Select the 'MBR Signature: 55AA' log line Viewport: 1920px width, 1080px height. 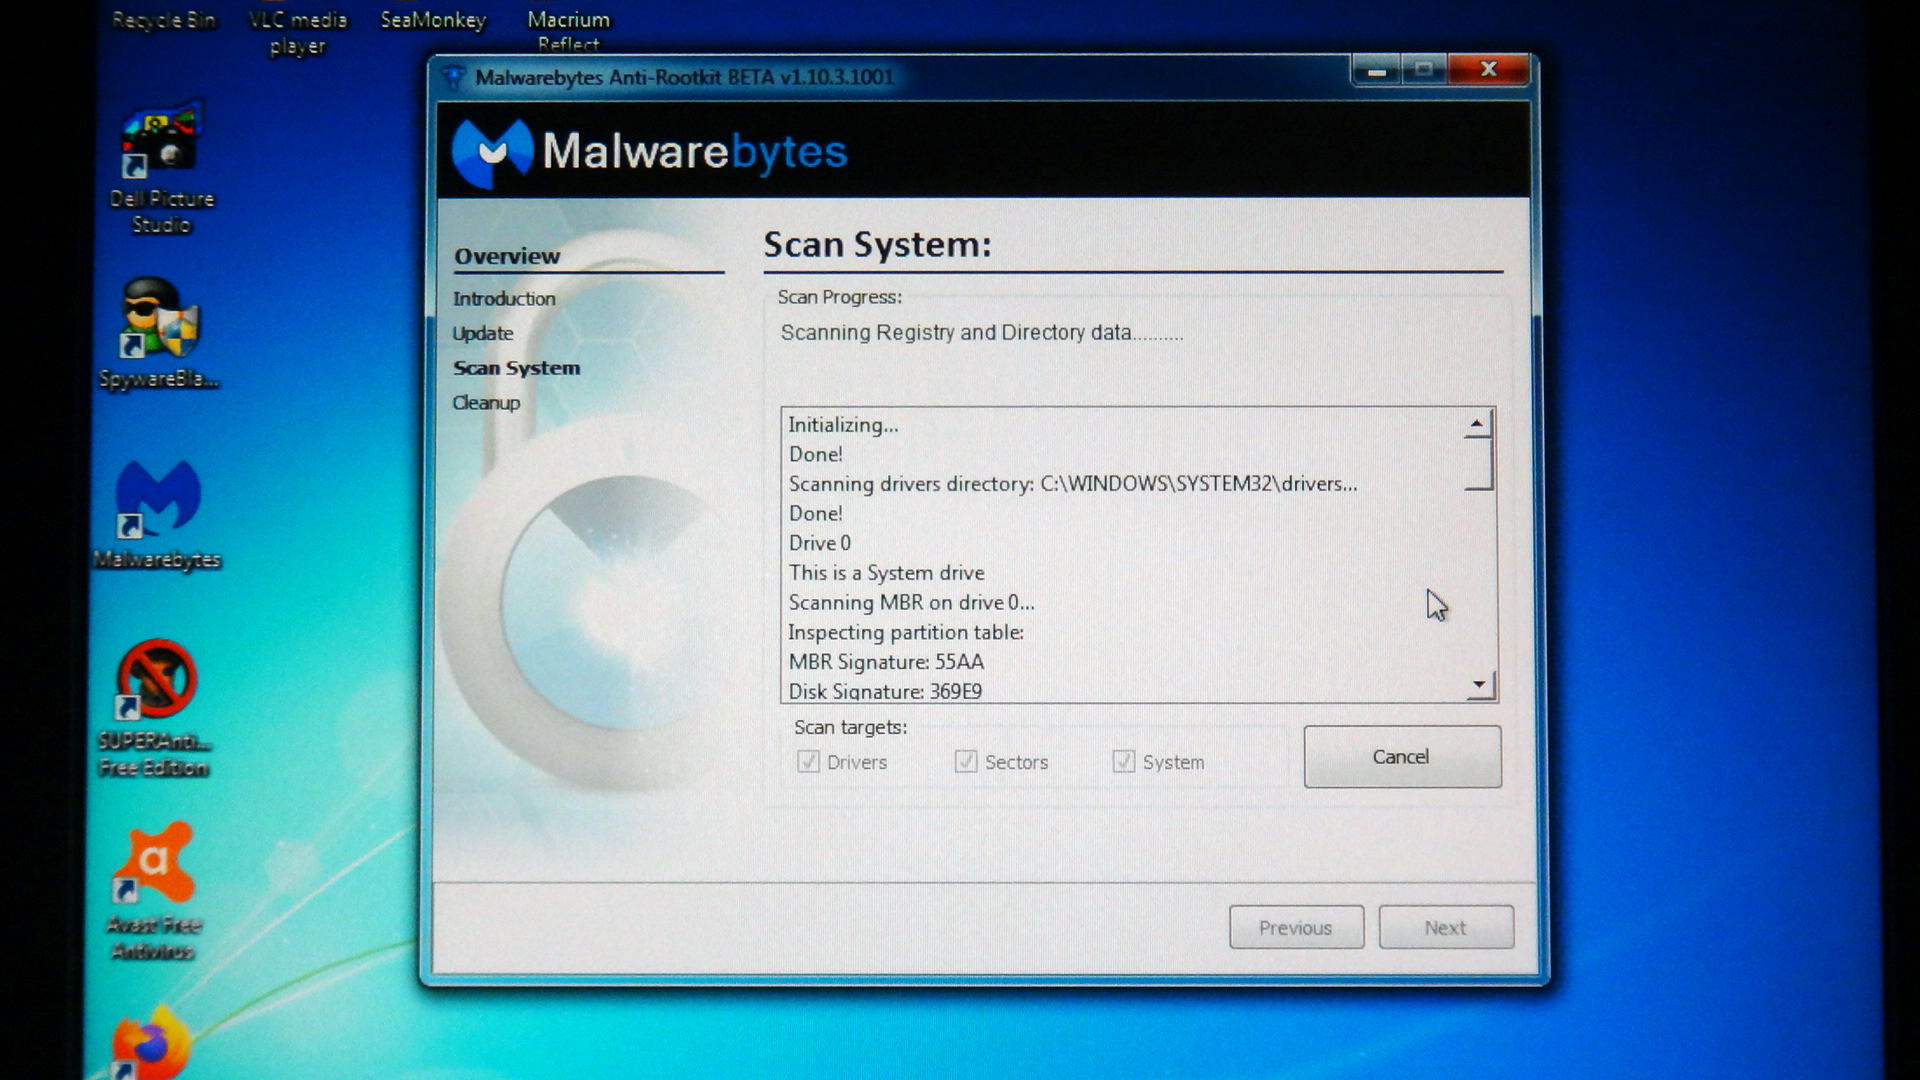[886, 662]
